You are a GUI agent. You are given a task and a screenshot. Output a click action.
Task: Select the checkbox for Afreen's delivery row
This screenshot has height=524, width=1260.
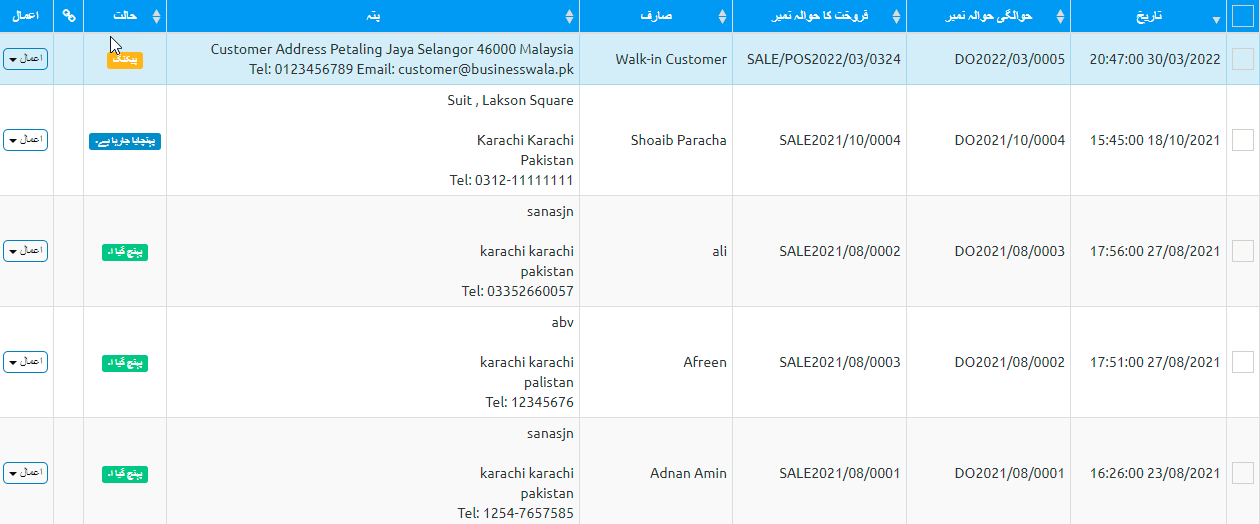tap(1243, 362)
